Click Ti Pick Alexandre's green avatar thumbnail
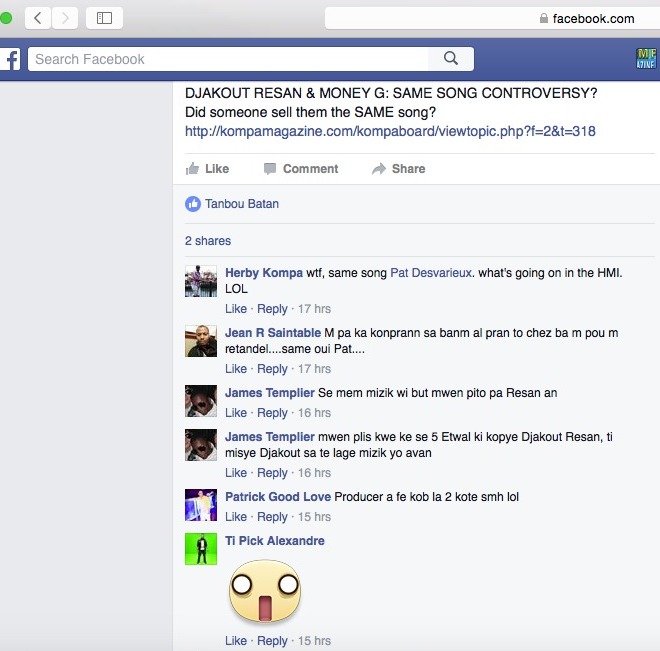The width and height of the screenshot is (660, 651). tap(201, 549)
